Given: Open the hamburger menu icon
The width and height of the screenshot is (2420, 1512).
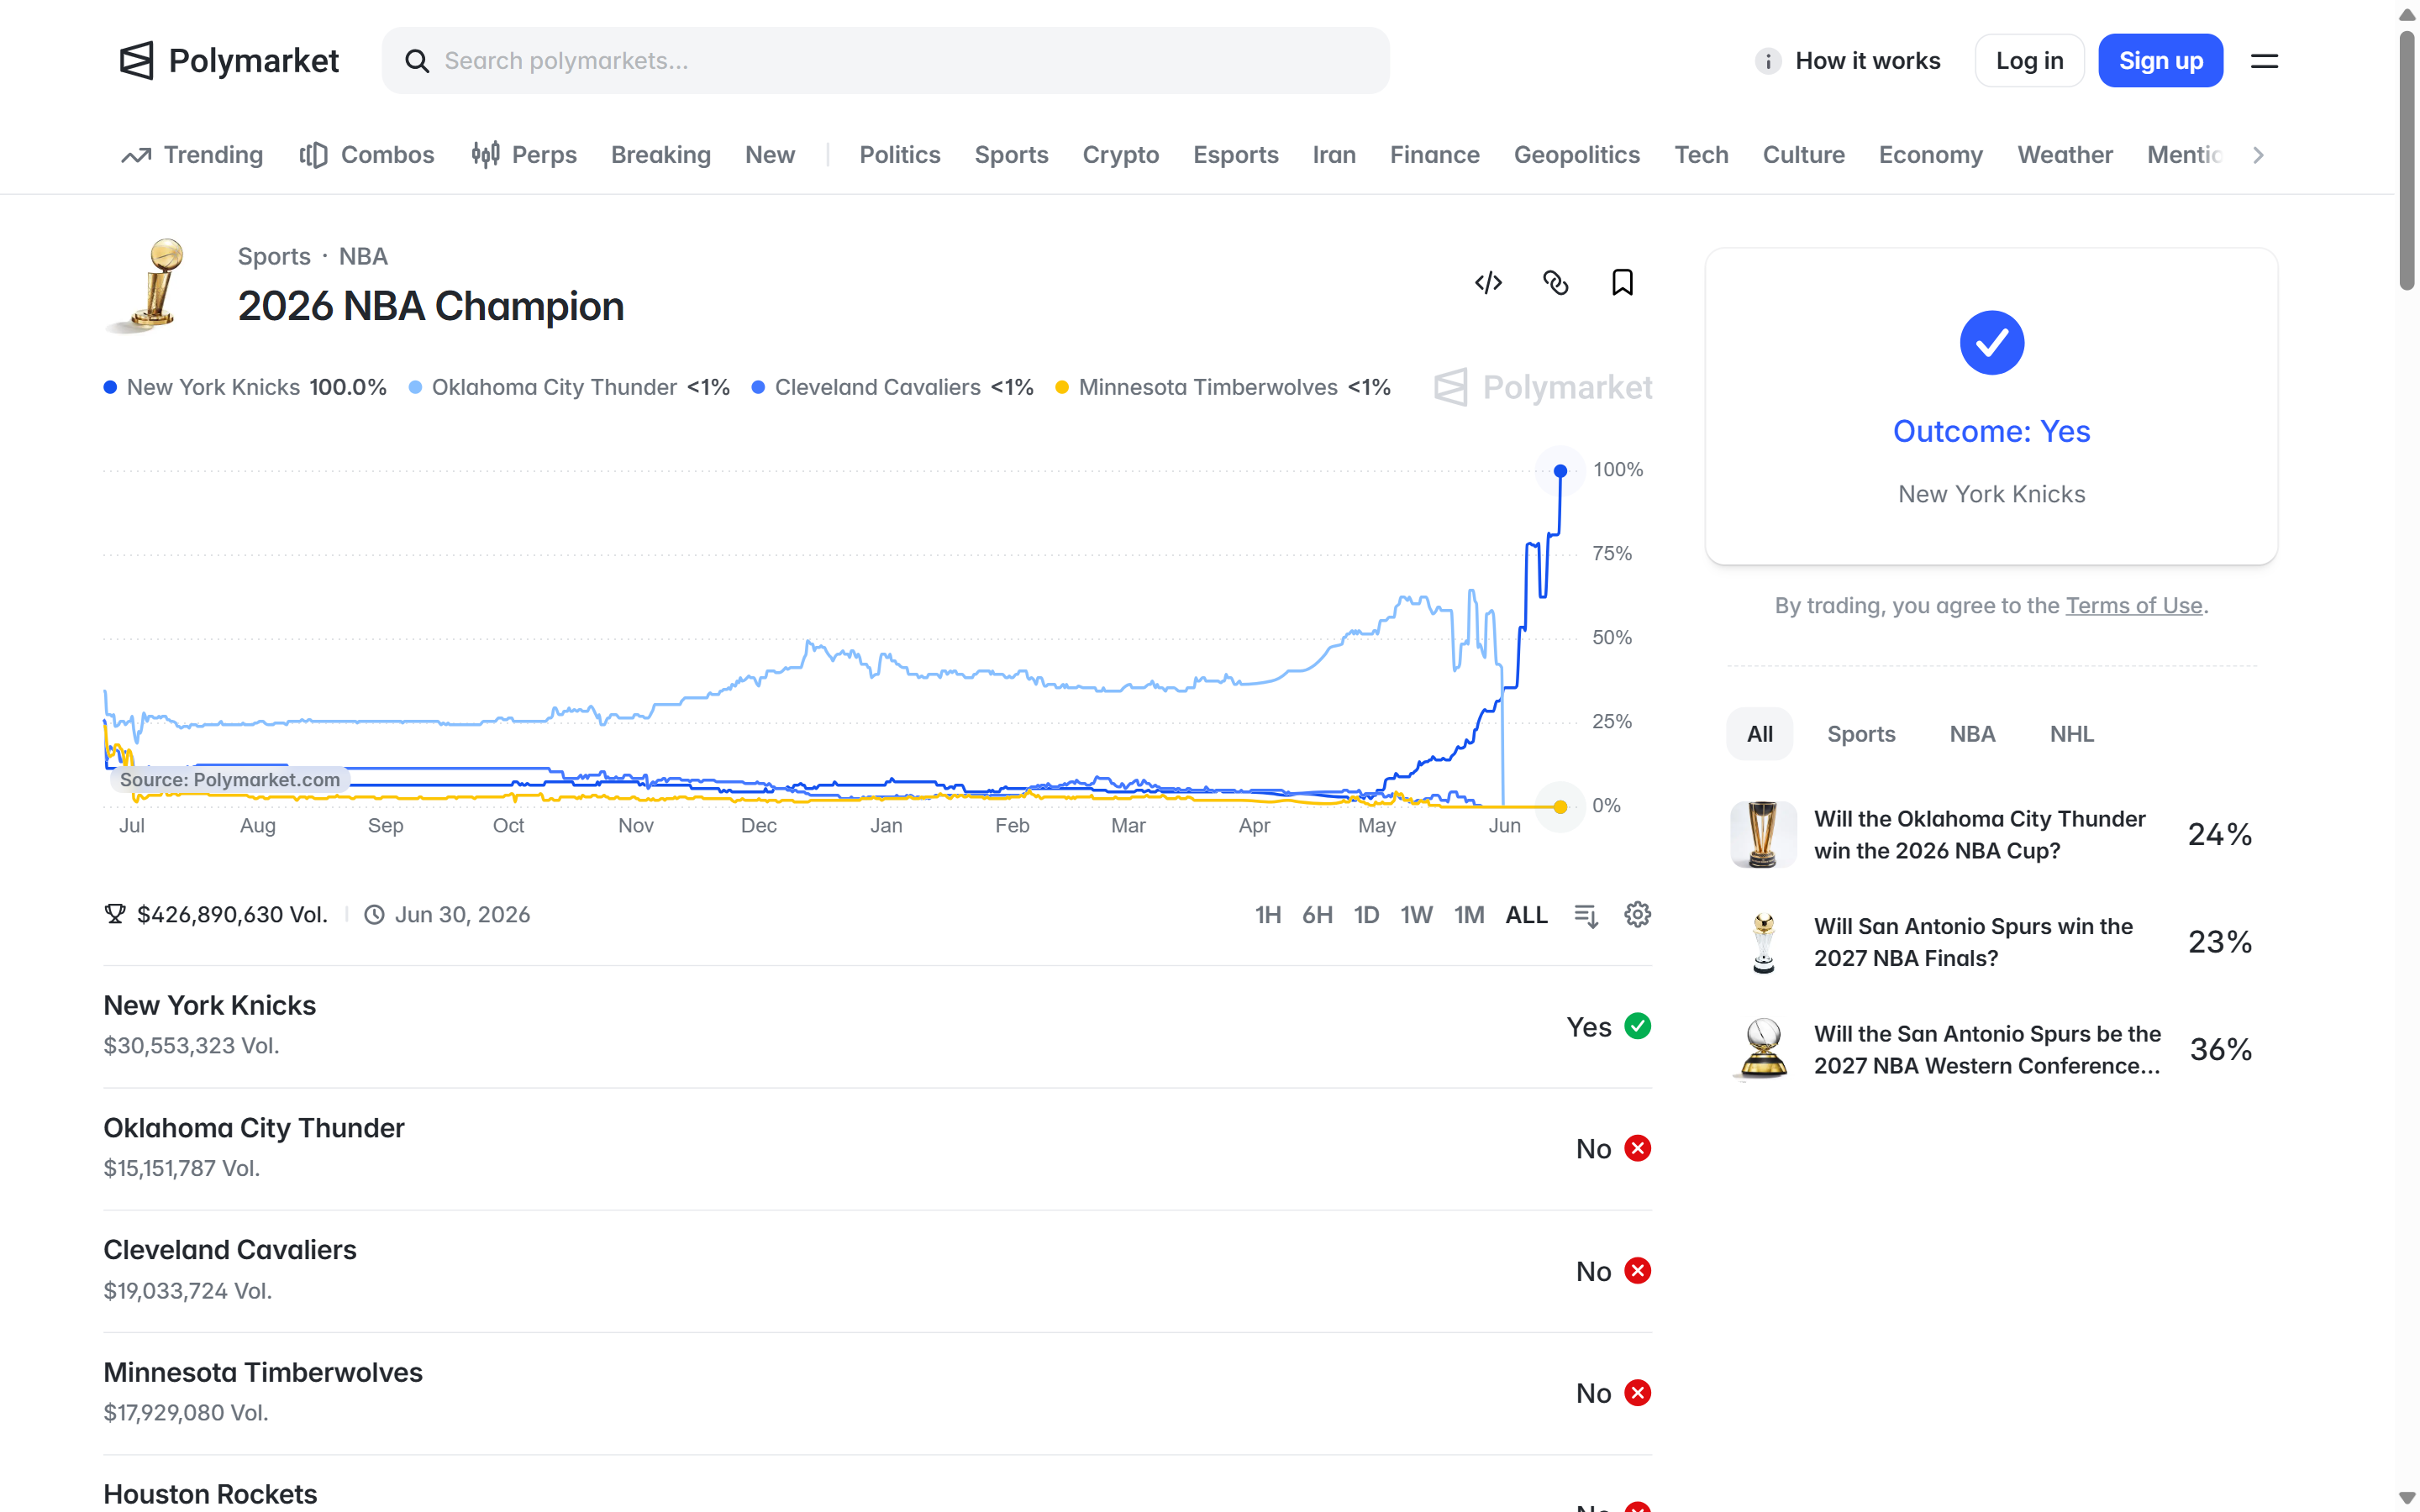Looking at the screenshot, I should (x=2264, y=61).
